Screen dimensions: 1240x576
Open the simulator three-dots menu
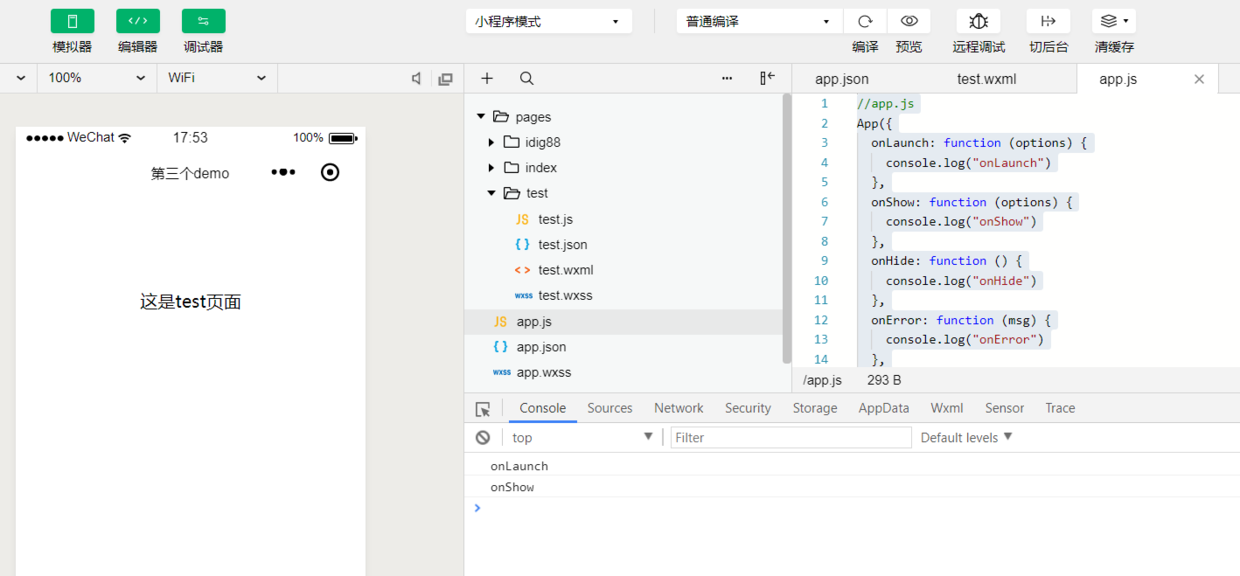click(x=283, y=172)
